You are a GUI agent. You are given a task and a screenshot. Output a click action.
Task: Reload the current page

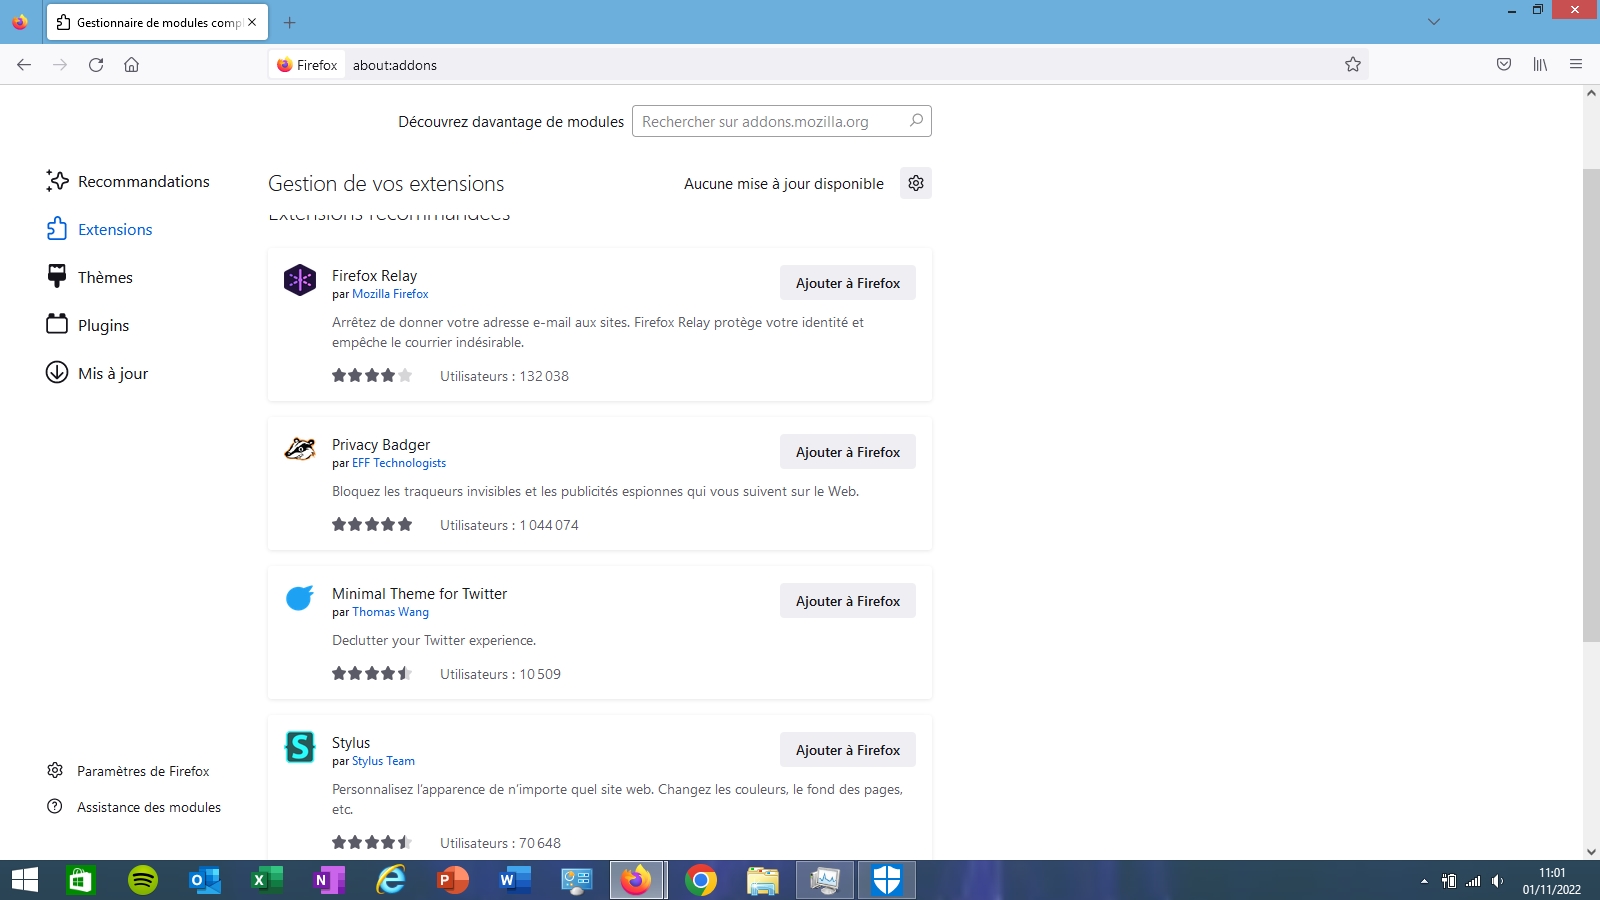[x=96, y=65]
